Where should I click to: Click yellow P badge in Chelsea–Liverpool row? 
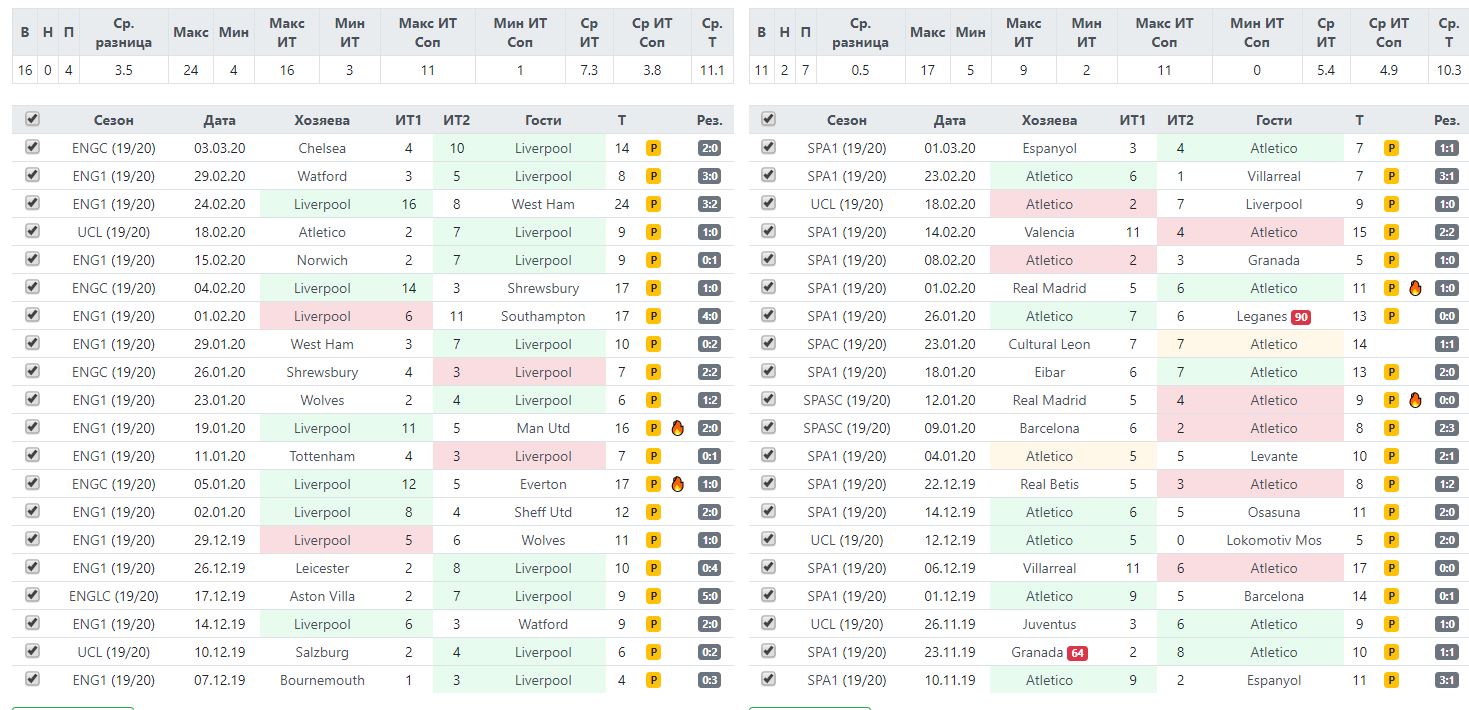click(x=653, y=148)
